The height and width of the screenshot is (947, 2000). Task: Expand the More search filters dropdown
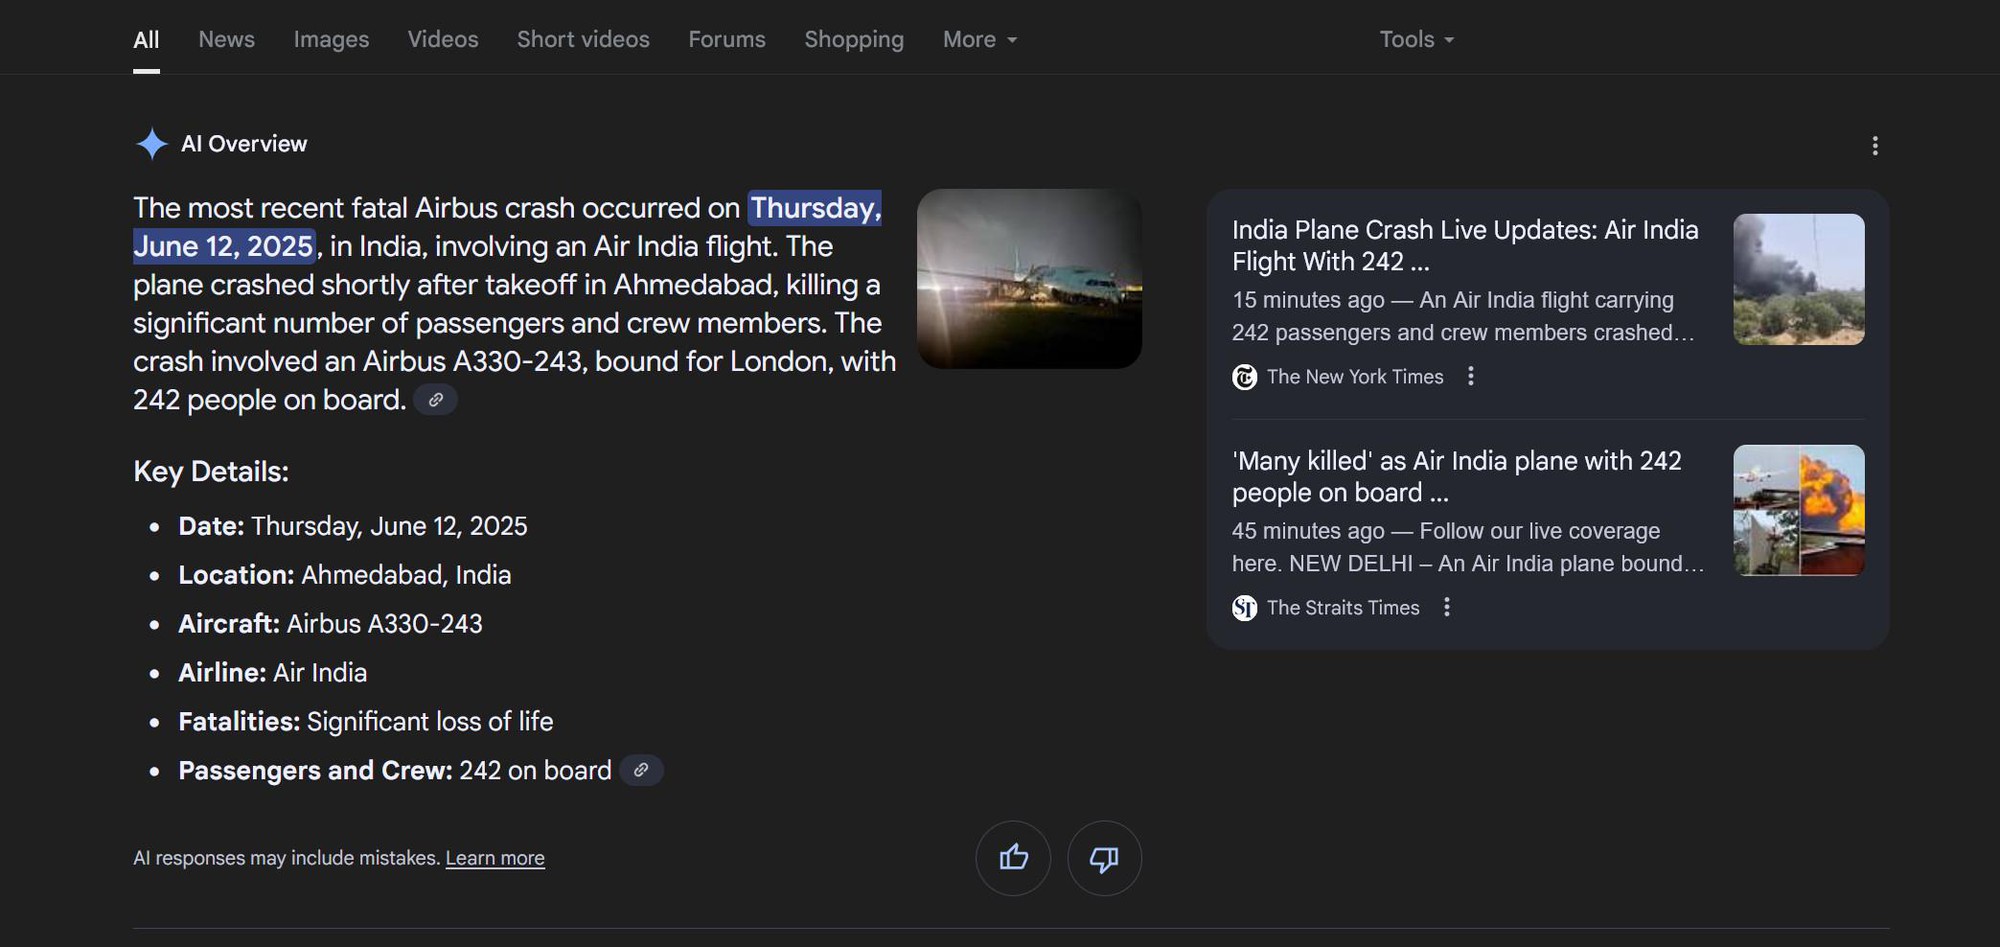coord(979,39)
